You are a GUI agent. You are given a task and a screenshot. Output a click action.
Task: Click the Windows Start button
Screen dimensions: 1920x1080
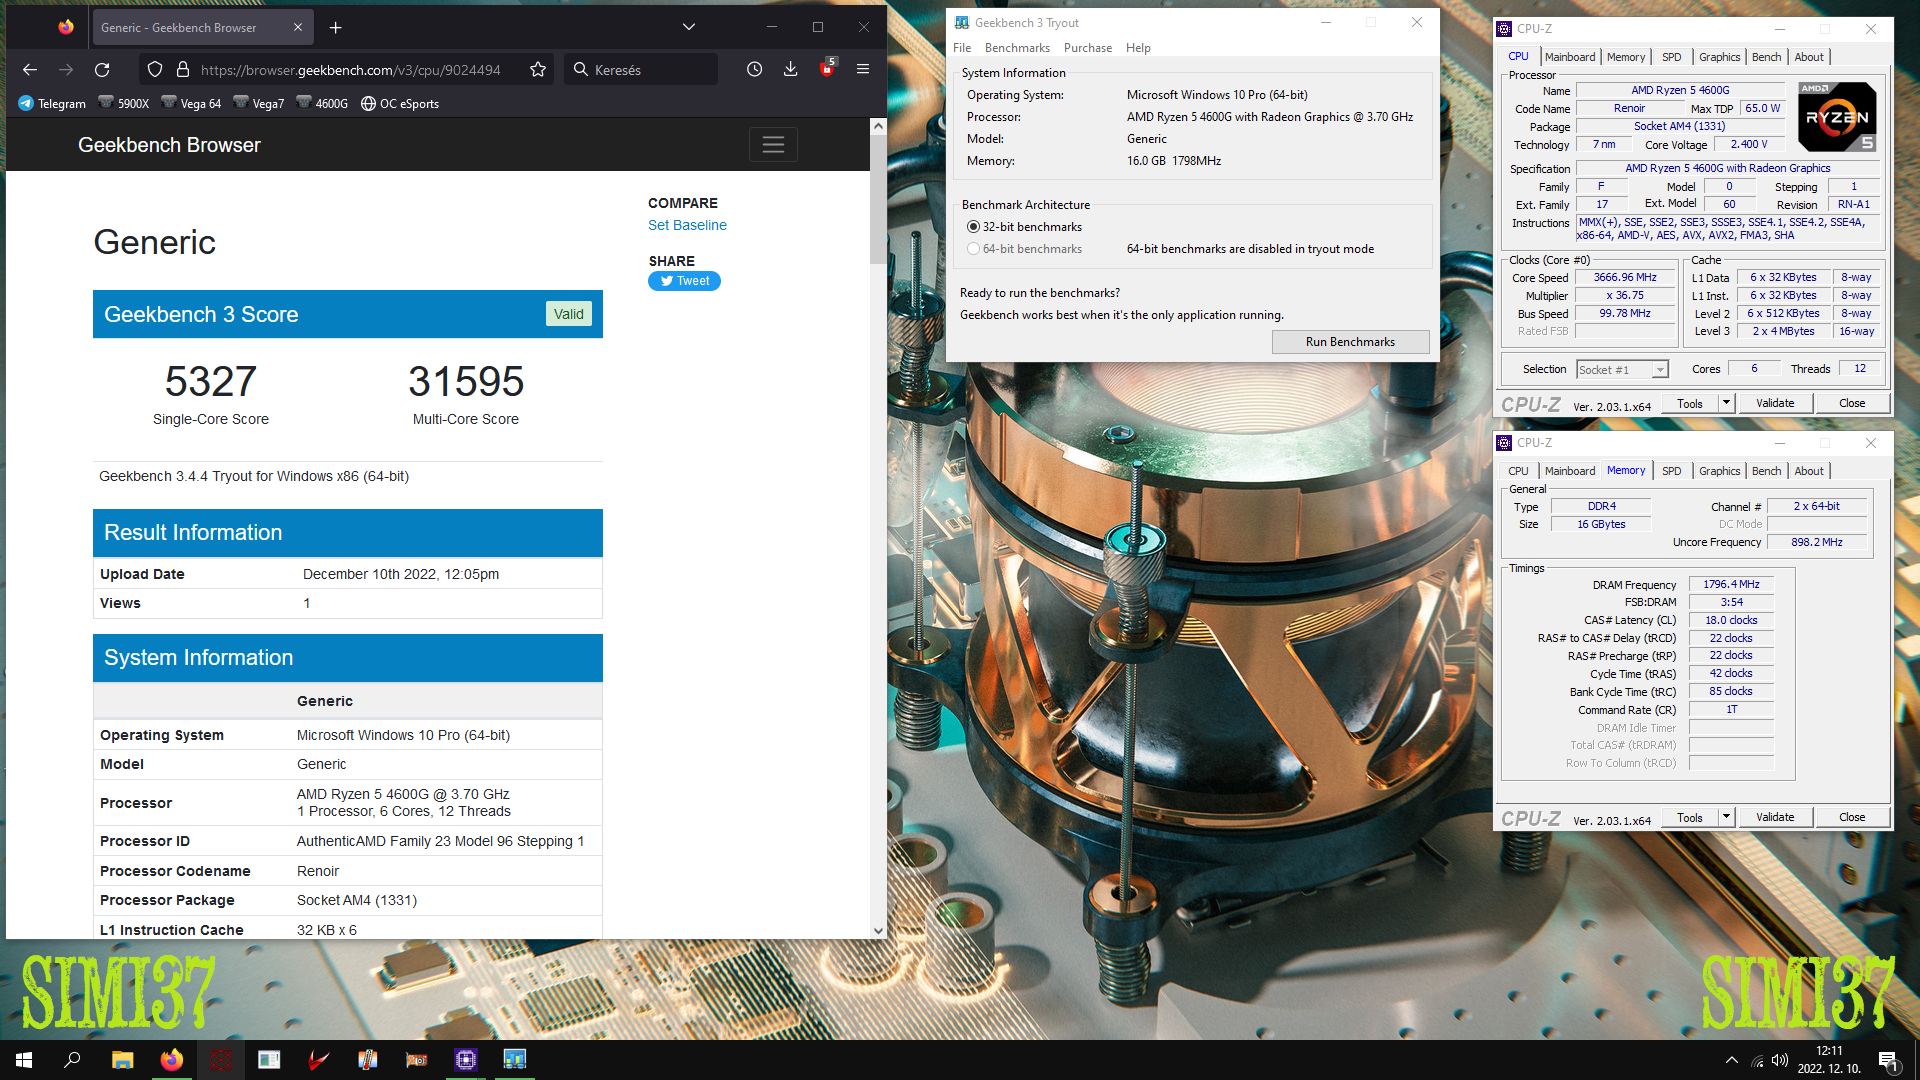coord(24,1060)
